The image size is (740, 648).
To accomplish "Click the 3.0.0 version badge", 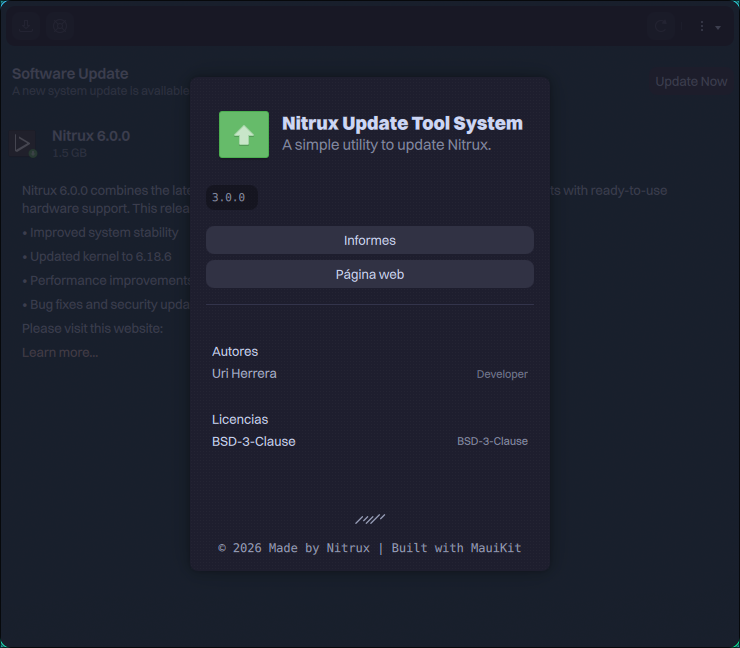I will (229, 198).
